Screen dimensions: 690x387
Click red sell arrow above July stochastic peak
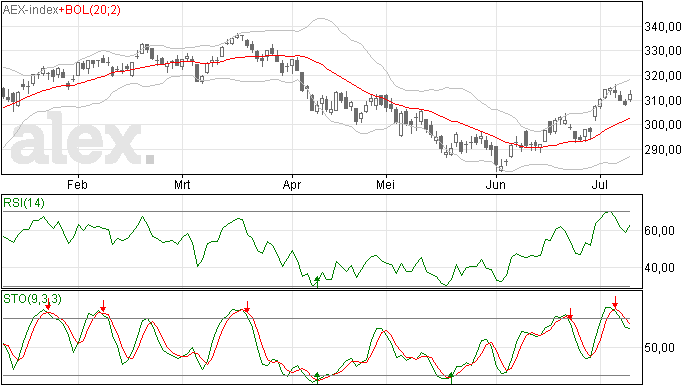[x=615, y=302]
